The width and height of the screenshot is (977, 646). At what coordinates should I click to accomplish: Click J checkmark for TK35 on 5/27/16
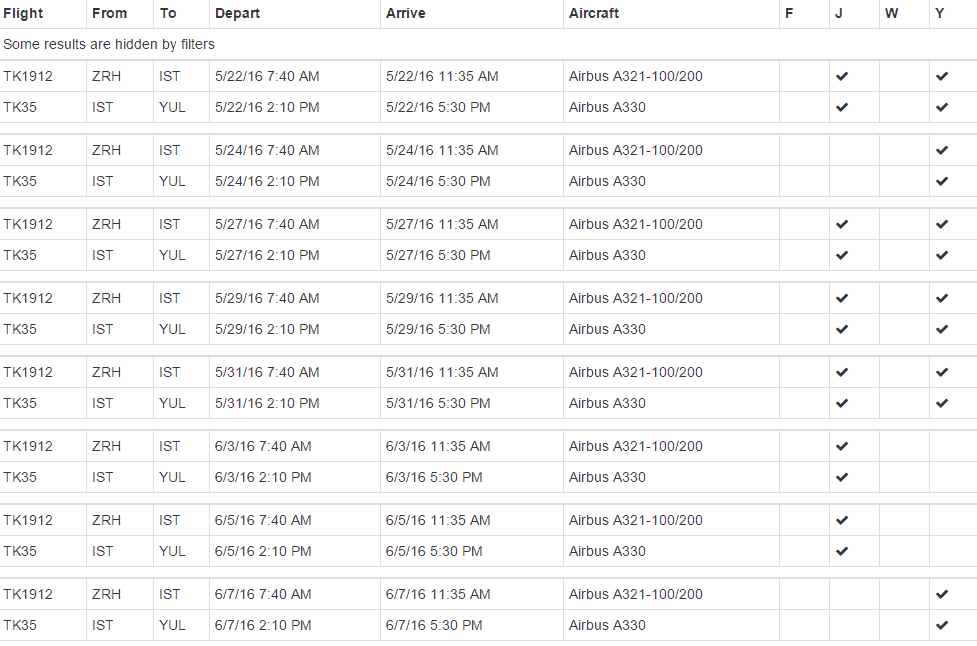pos(842,256)
